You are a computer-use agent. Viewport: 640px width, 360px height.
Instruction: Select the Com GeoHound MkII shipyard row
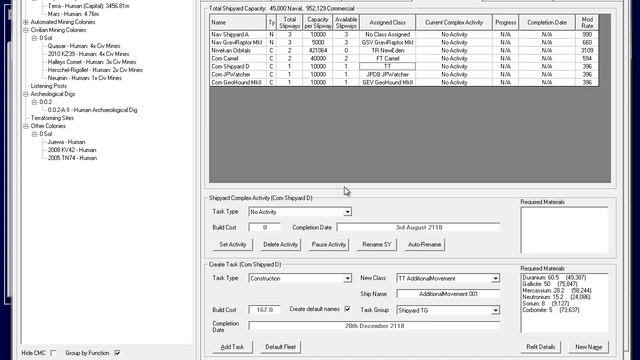click(404, 82)
